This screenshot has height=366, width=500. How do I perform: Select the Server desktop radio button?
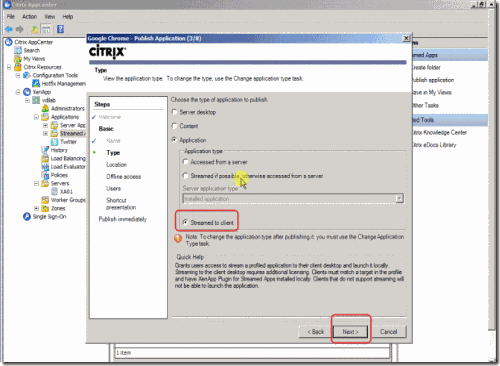pyautogui.click(x=174, y=112)
